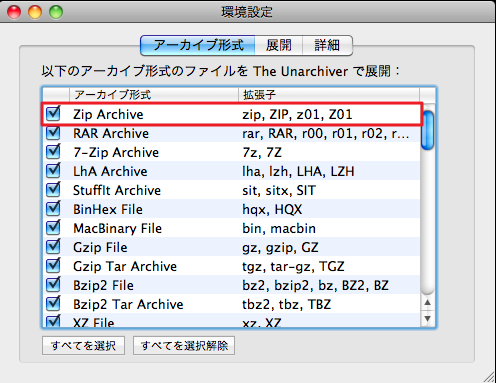Click the extensions cell 'lha, lzh, LHA, LZH'
The image size is (496, 383).
pyautogui.click(x=298, y=171)
